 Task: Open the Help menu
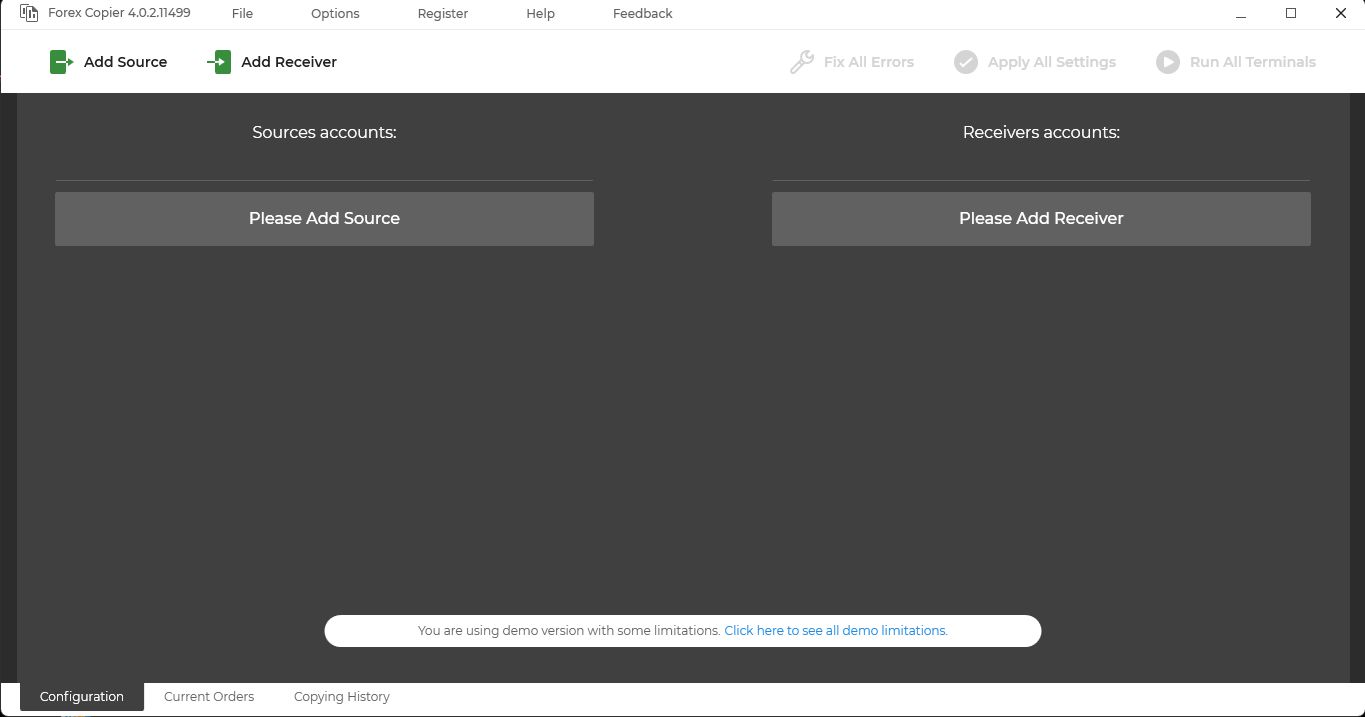[540, 13]
